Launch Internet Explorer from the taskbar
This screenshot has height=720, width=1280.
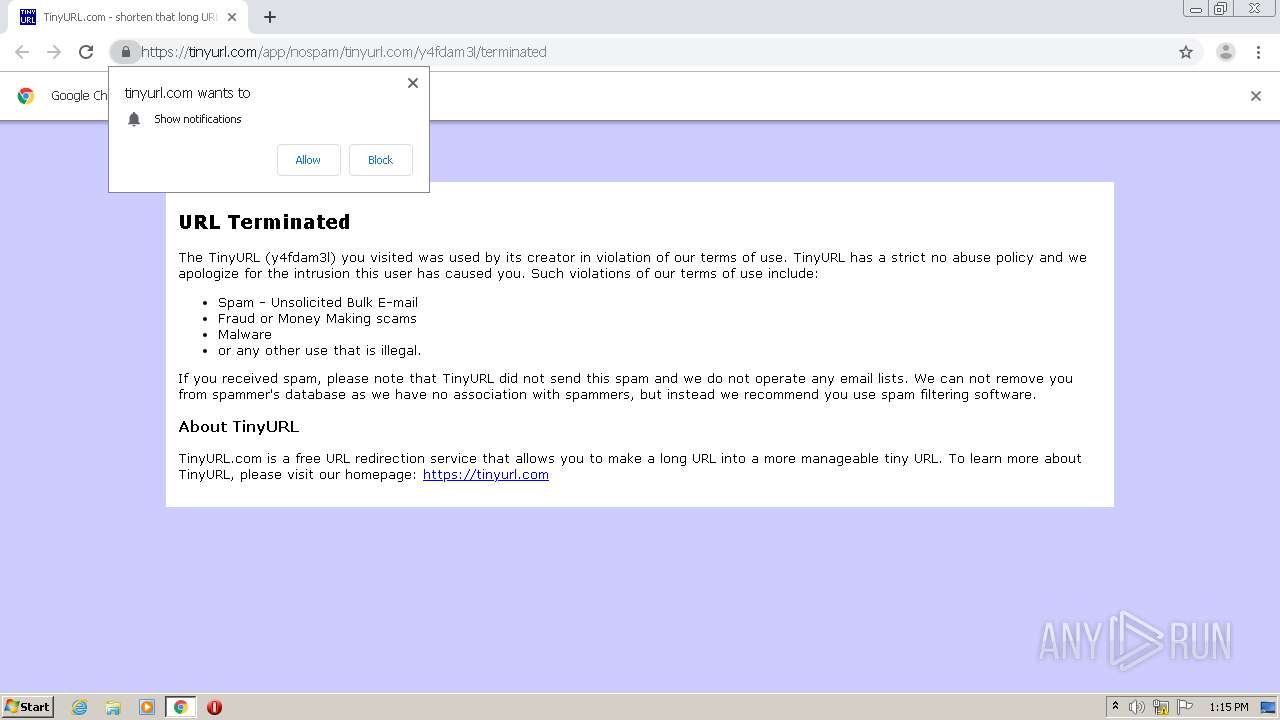click(x=80, y=707)
